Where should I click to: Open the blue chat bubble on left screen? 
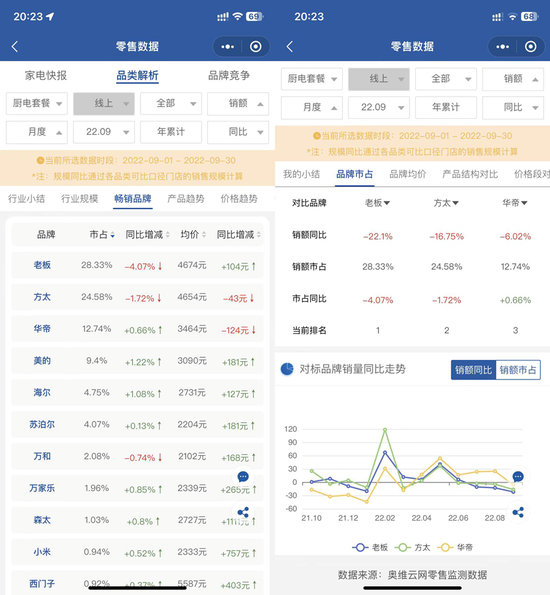tap(243, 476)
